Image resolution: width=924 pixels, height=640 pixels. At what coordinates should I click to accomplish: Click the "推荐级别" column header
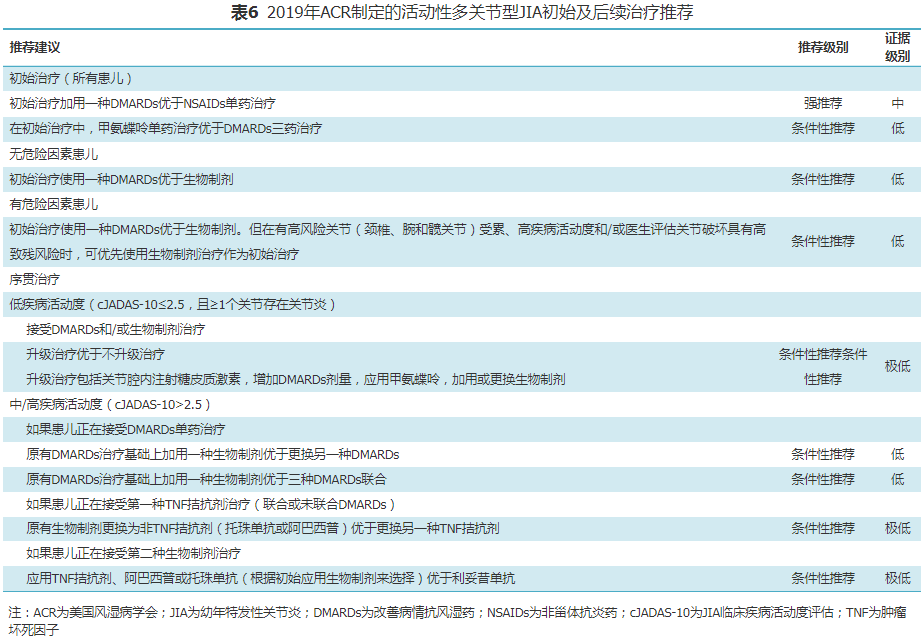point(822,48)
